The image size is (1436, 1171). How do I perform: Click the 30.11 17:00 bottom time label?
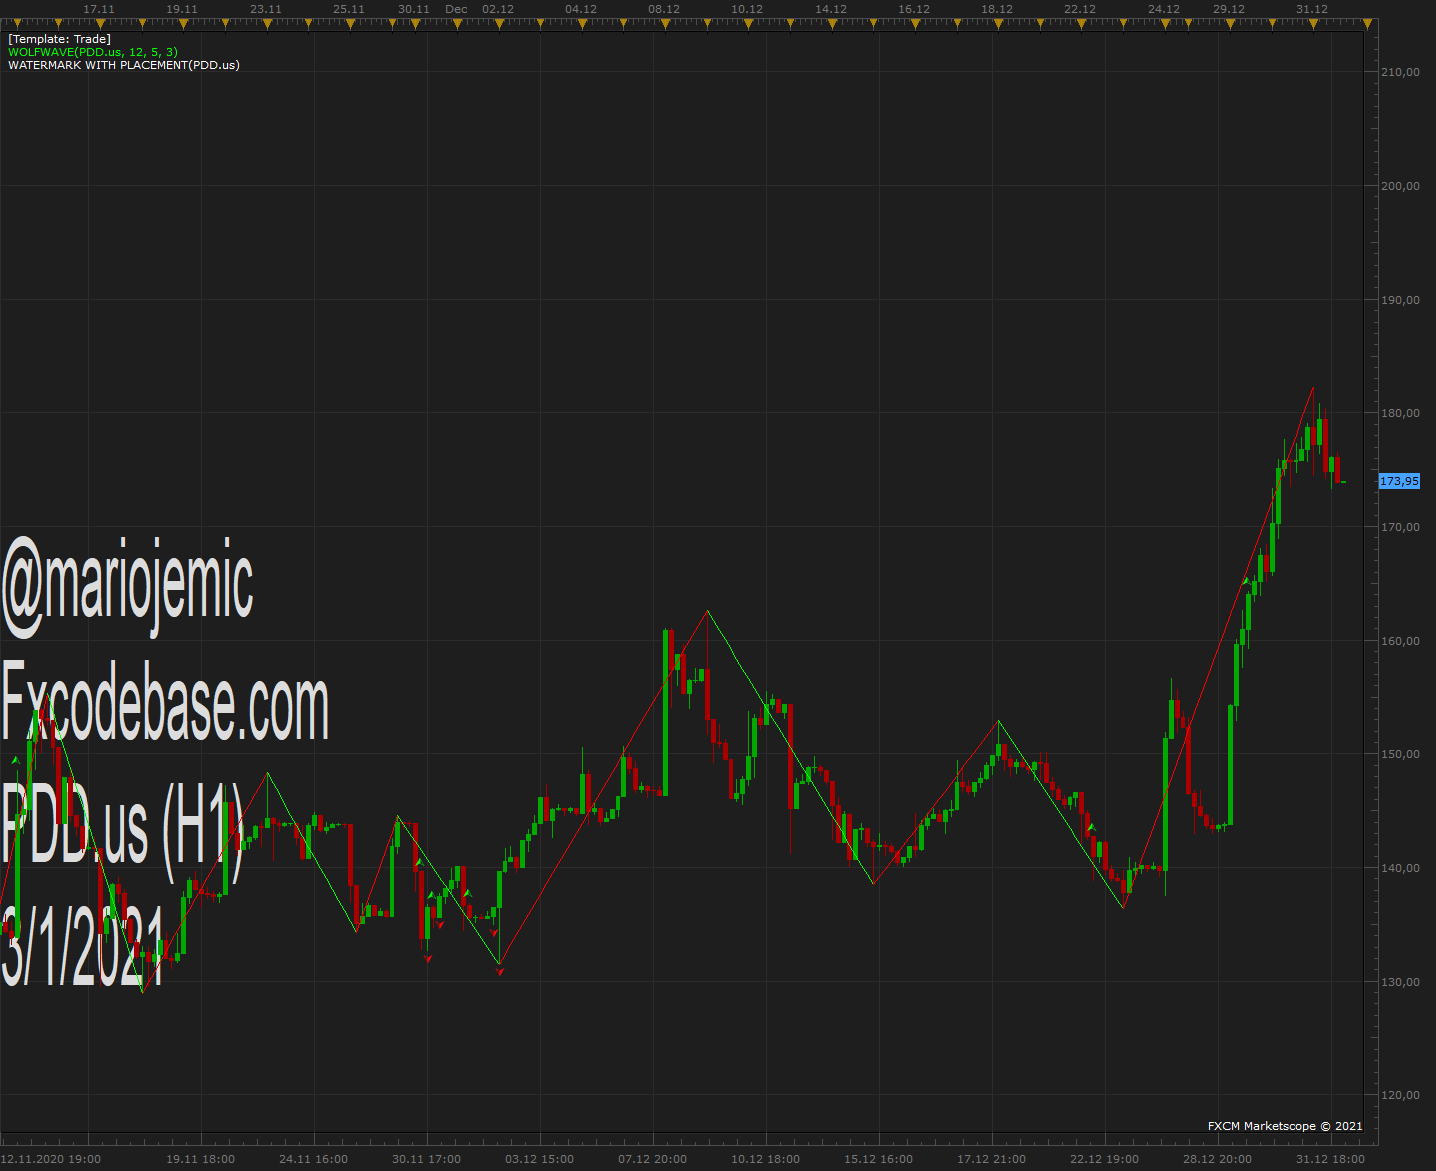click(427, 1159)
